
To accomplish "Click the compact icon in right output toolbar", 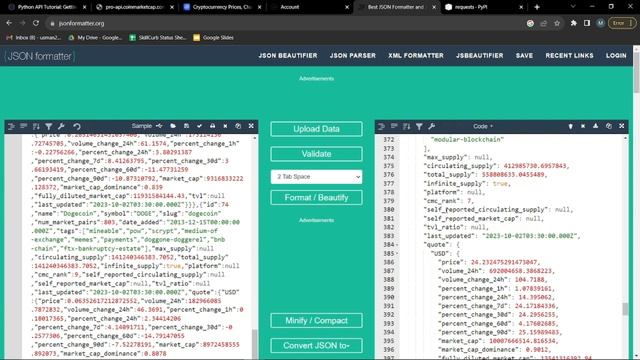I will click(394, 126).
